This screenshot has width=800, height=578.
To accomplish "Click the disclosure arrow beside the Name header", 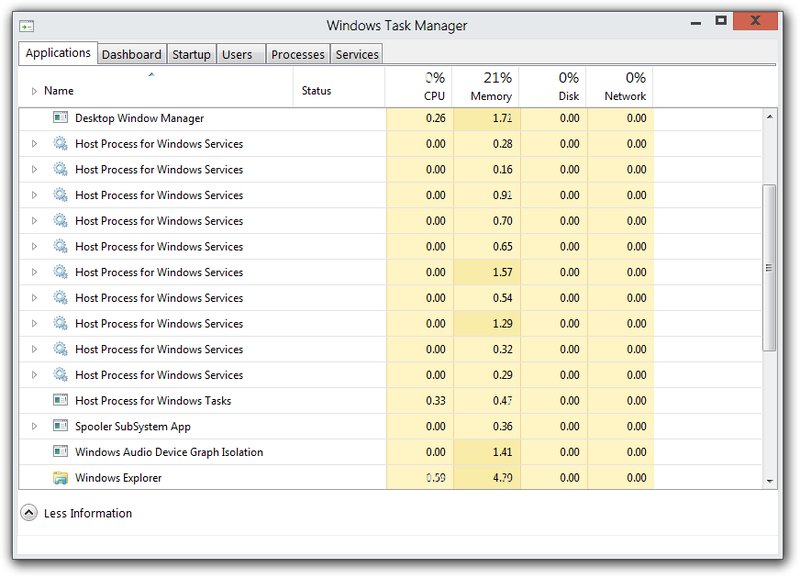I will (x=32, y=90).
